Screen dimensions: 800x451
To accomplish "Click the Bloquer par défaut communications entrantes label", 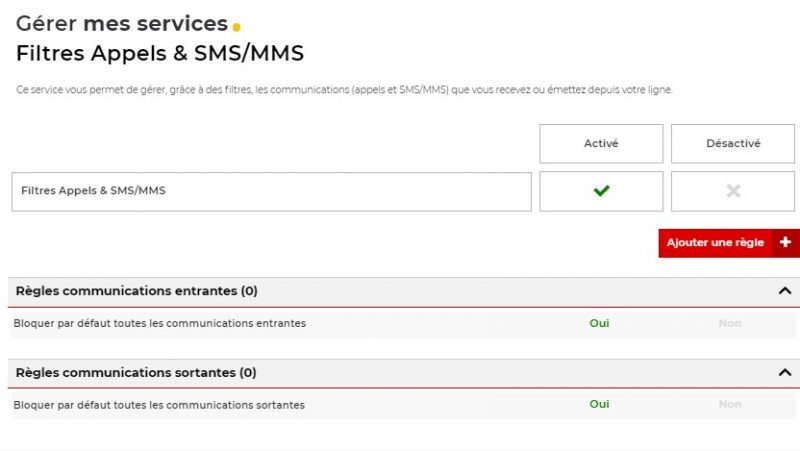I will pos(160,323).
